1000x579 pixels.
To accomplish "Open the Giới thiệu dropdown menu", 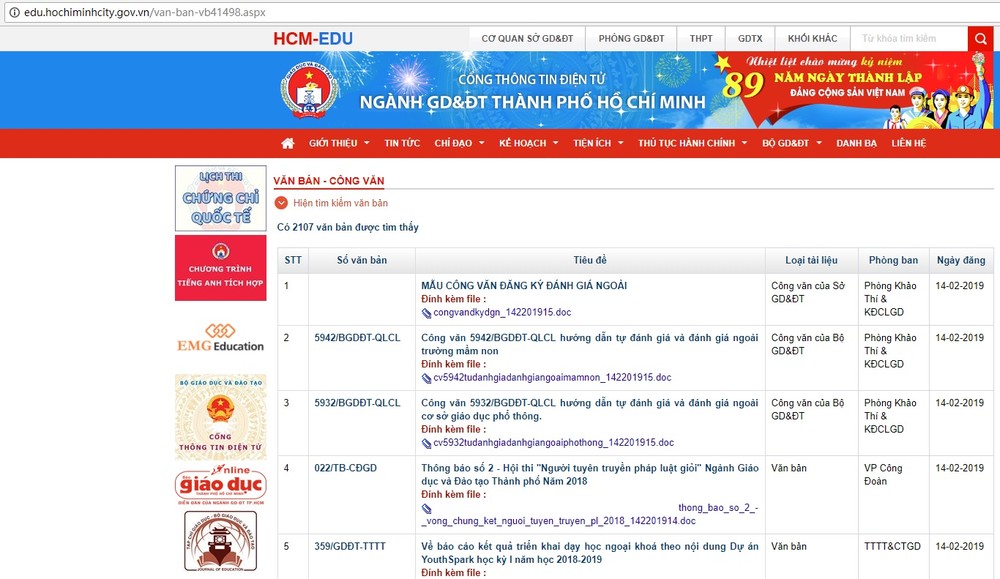I will coord(338,143).
